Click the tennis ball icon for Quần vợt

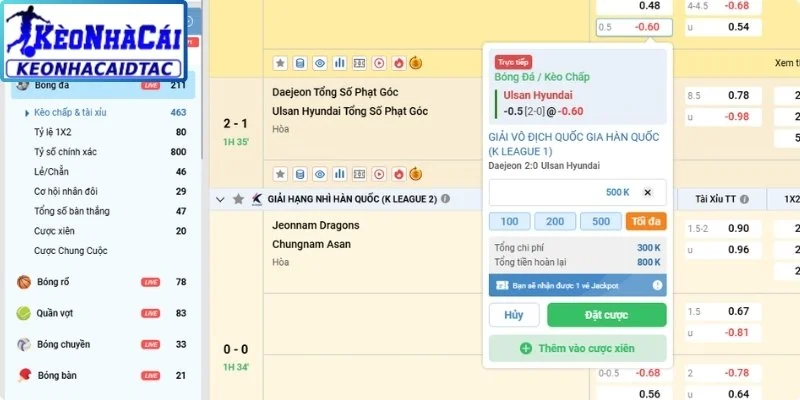pos(23,313)
